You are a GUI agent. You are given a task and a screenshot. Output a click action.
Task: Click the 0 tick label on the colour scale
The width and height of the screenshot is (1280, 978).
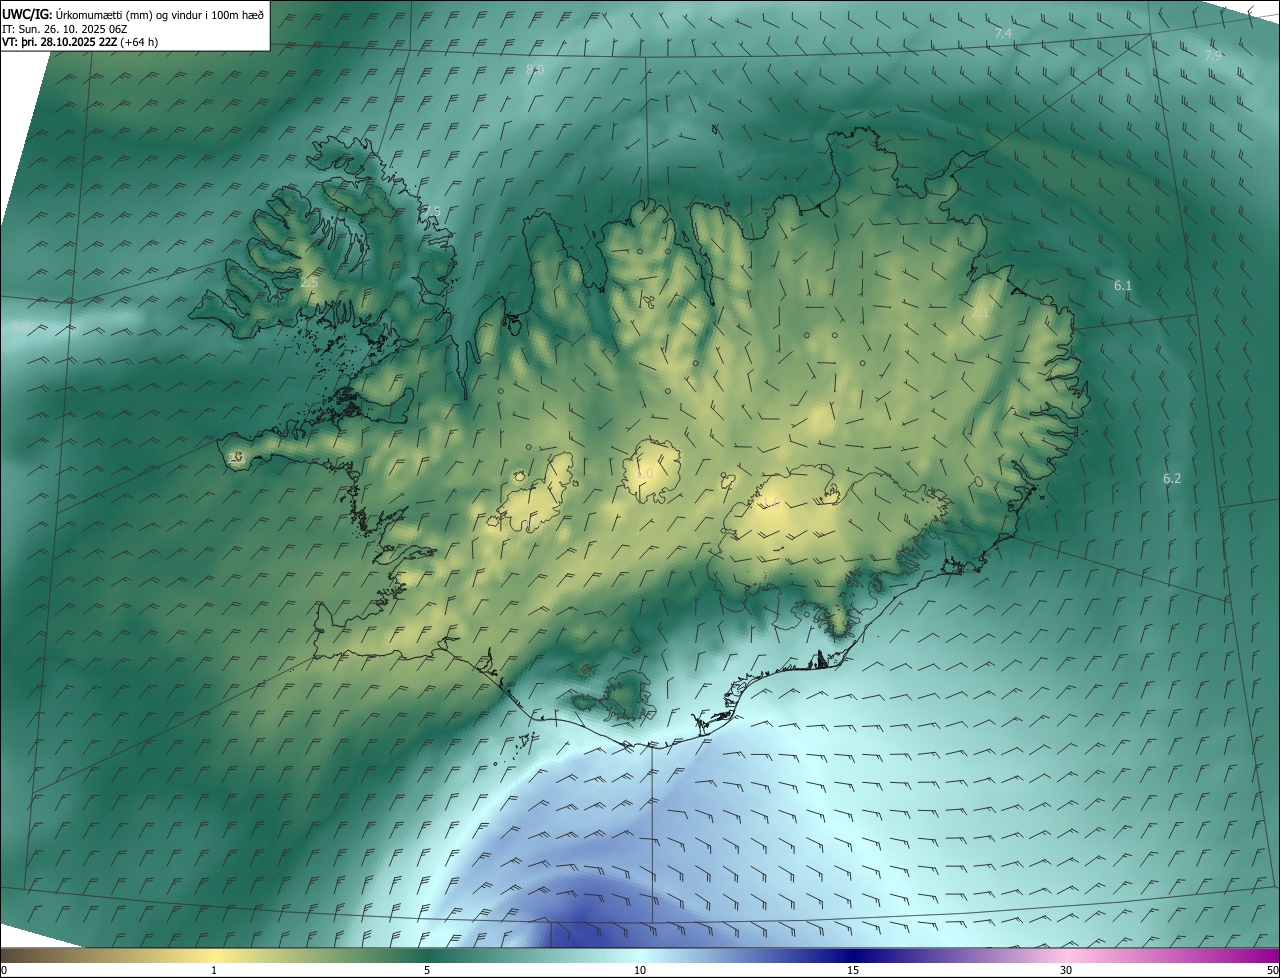point(3,970)
